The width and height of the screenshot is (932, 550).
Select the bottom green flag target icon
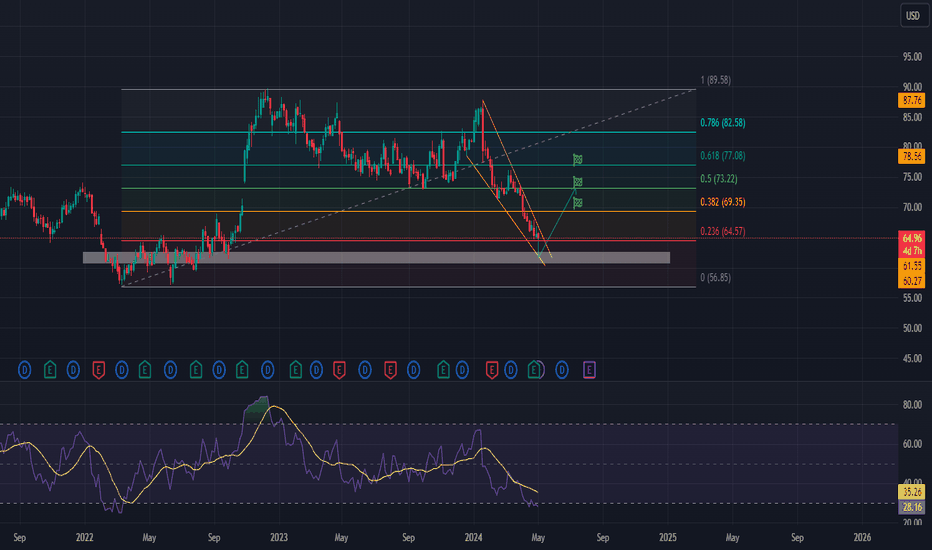(x=577, y=203)
